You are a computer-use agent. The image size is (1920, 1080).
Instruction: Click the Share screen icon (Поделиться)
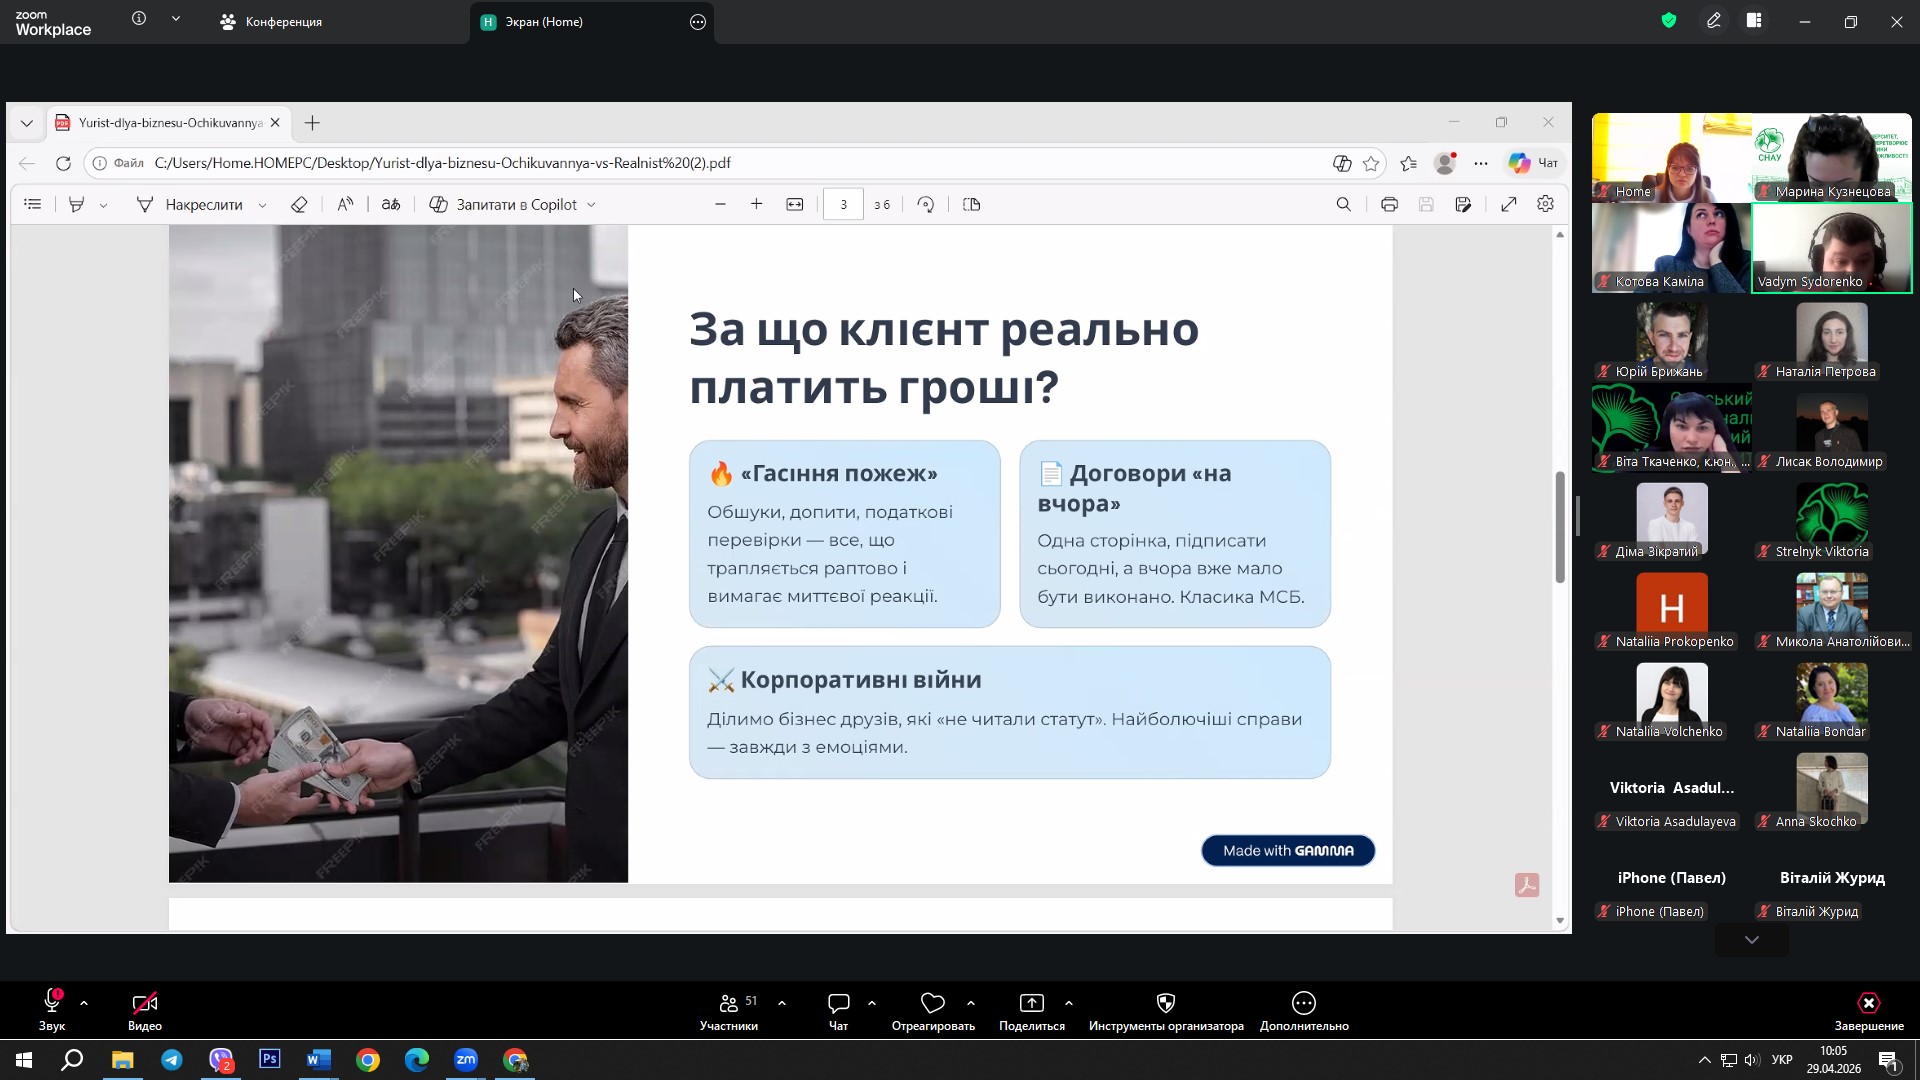(x=1031, y=1003)
